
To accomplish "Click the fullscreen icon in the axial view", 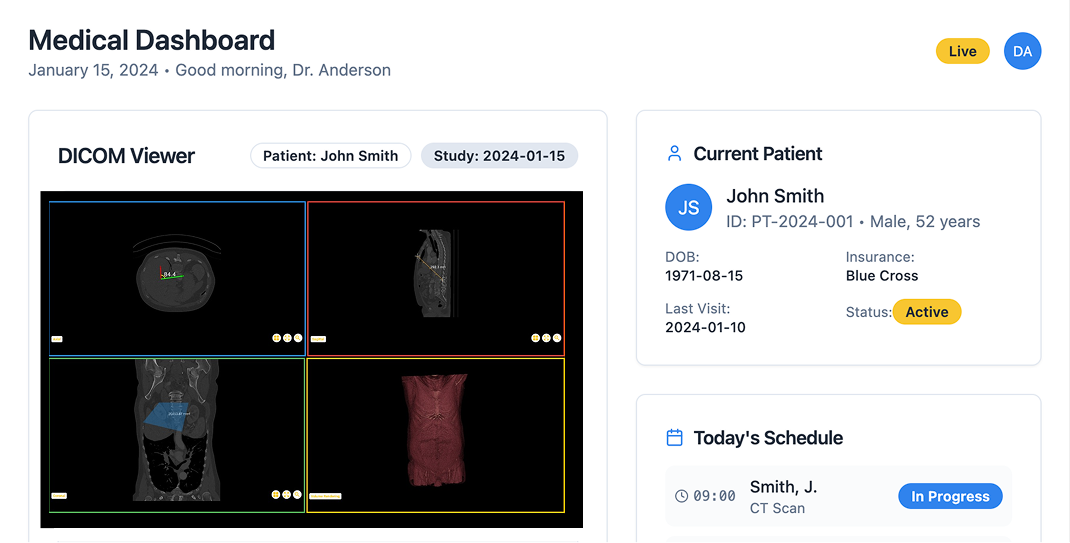I will 287,338.
